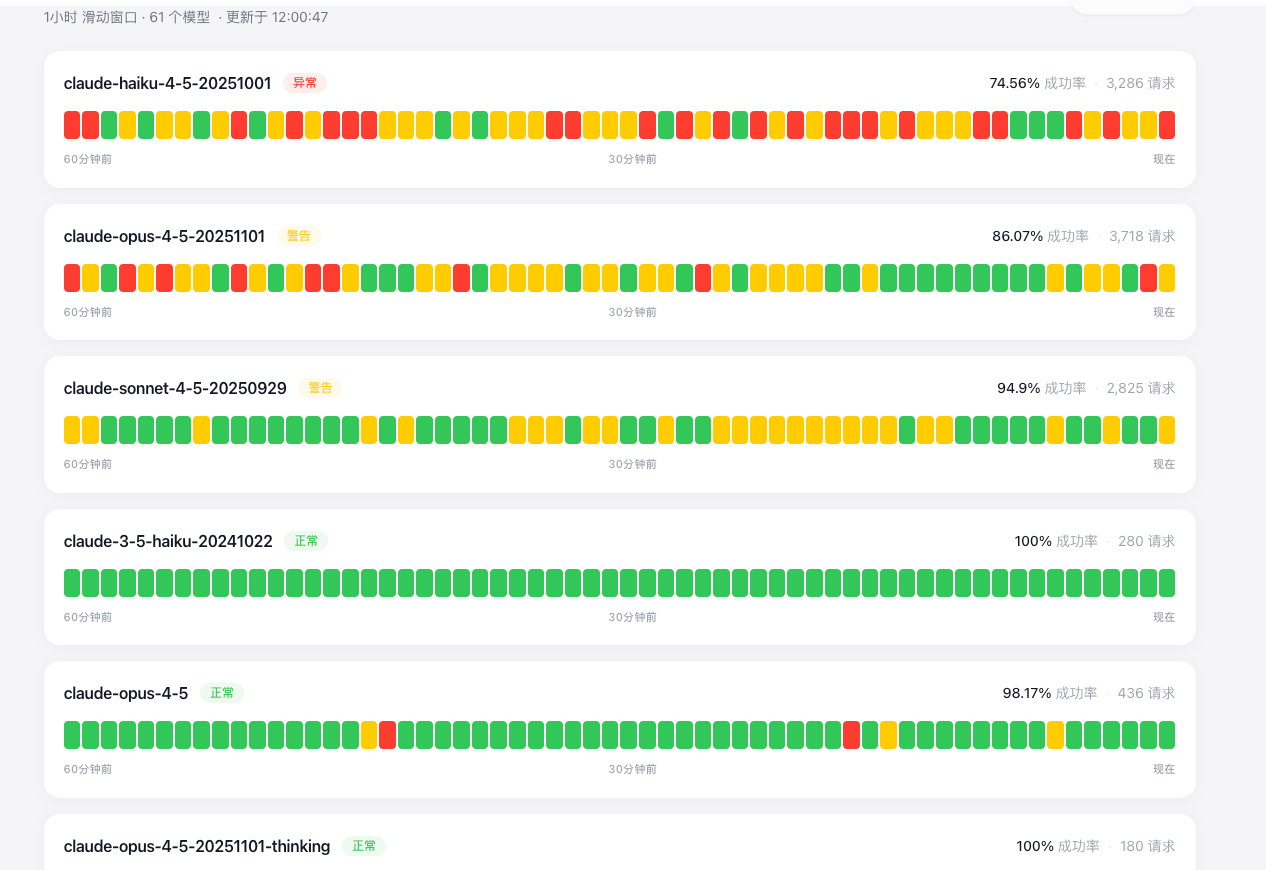Select the newest bar in claude-haiku-4-5-20251001 timeline

(1167, 125)
